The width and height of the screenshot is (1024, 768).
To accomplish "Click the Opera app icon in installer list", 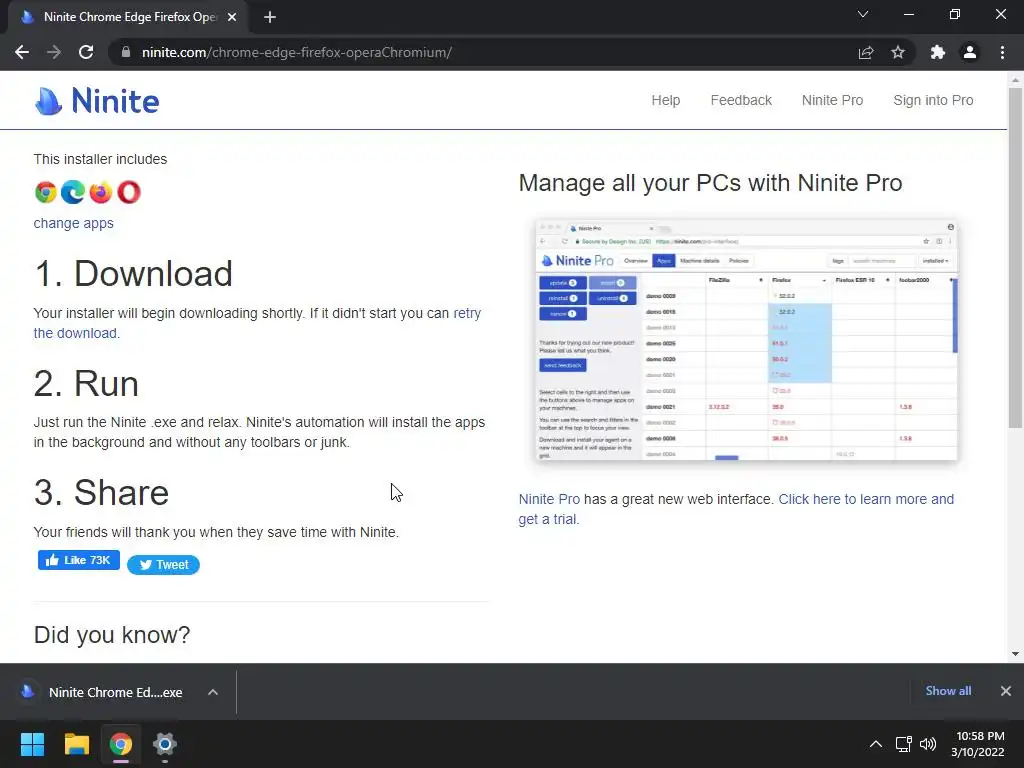I will click(x=129, y=192).
